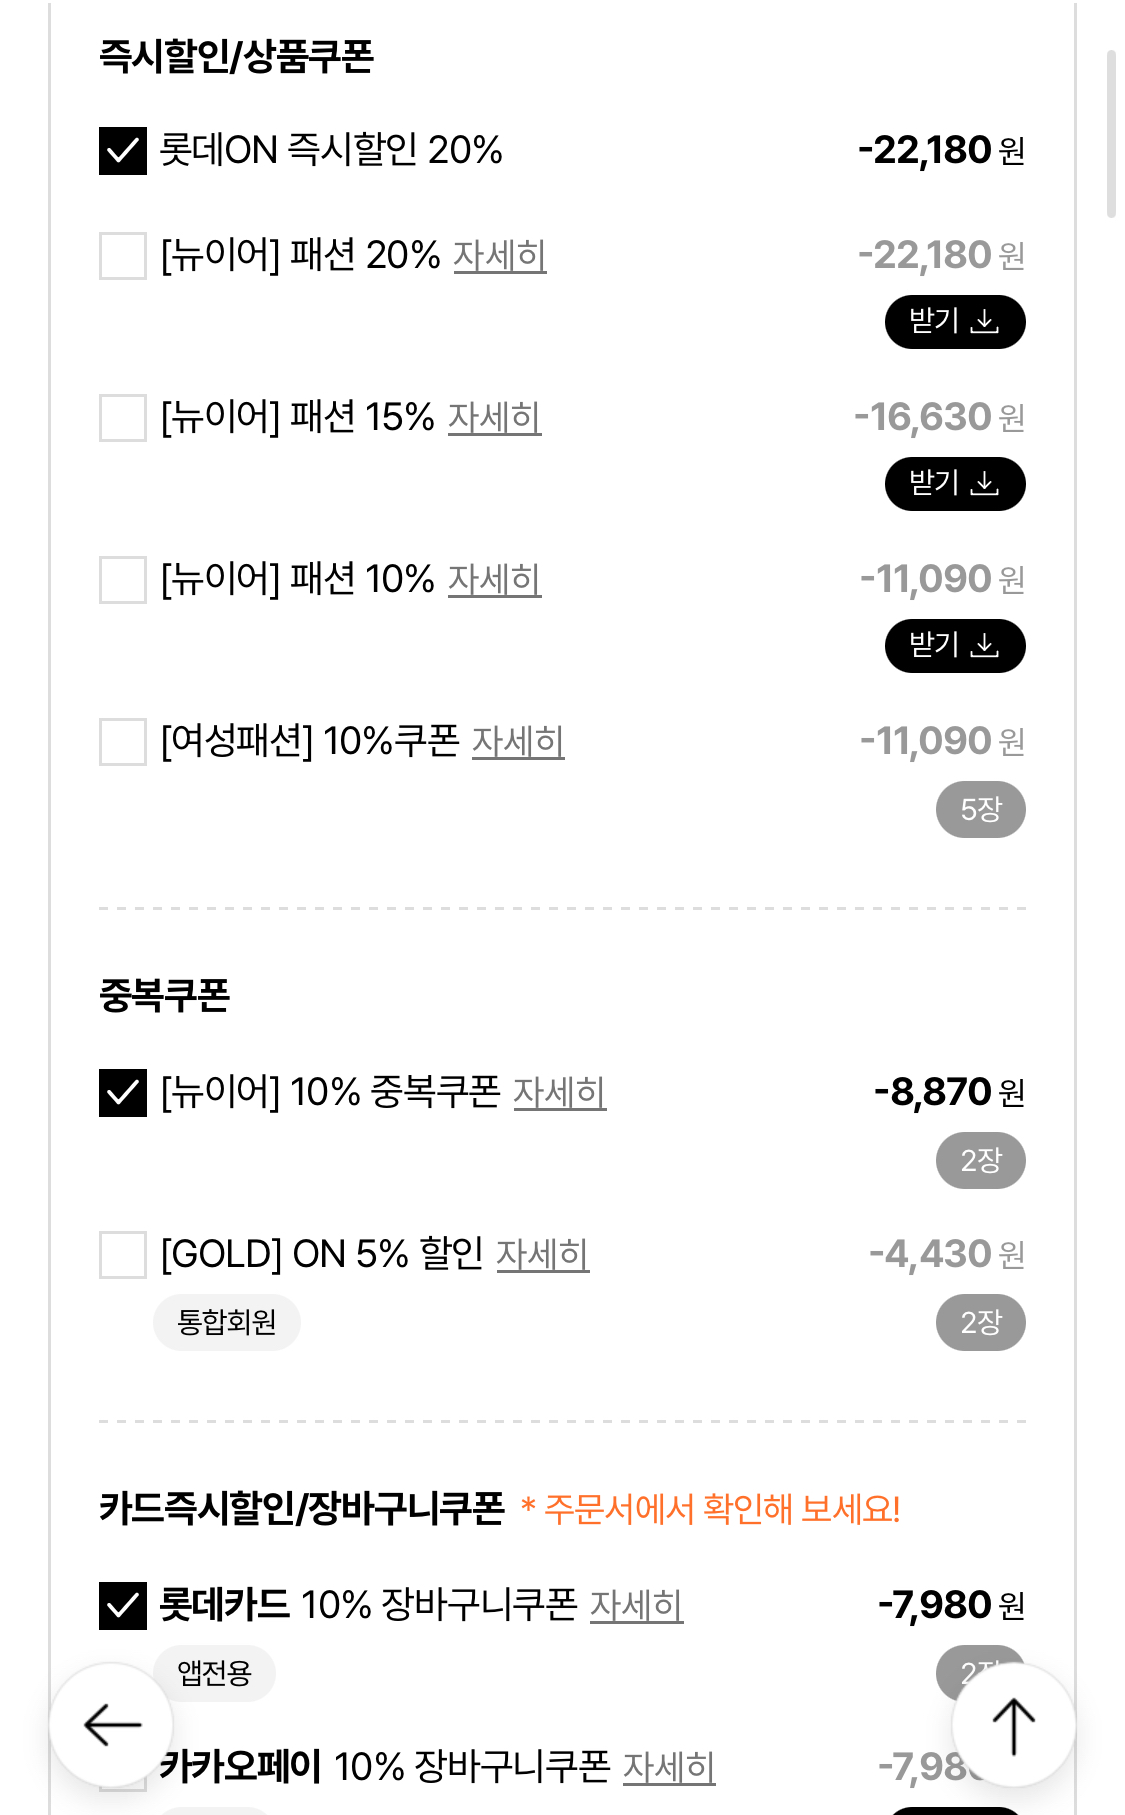Image resolution: width=1125 pixels, height=1815 pixels.
Task: Uncheck 롯데ON 즉시할인 20% checkbox
Action: 123,151
